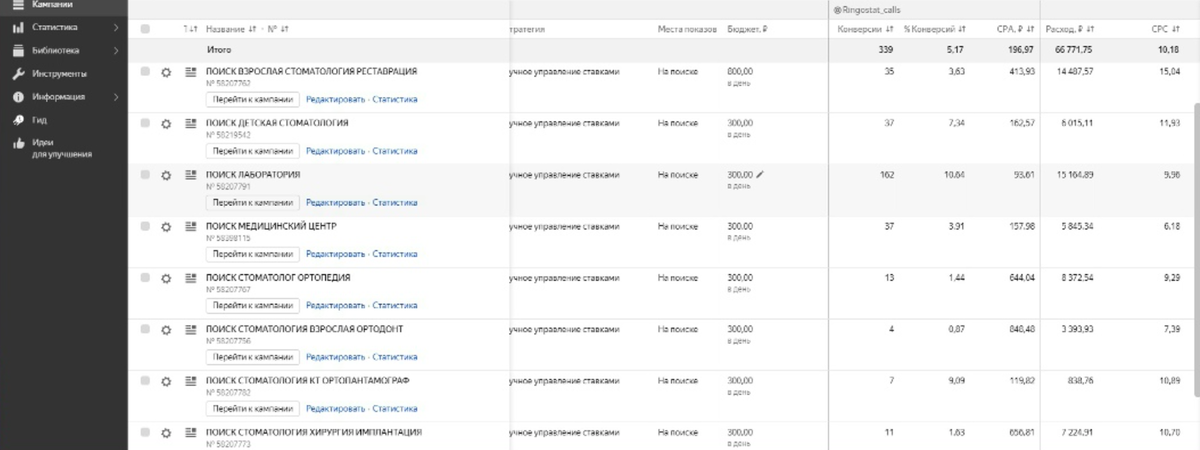Open settings gear for ПОИСК ЛАБОРАТОРИЯ campaign
The height and width of the screenshot is (450, 1200).
tap(167, 175)
